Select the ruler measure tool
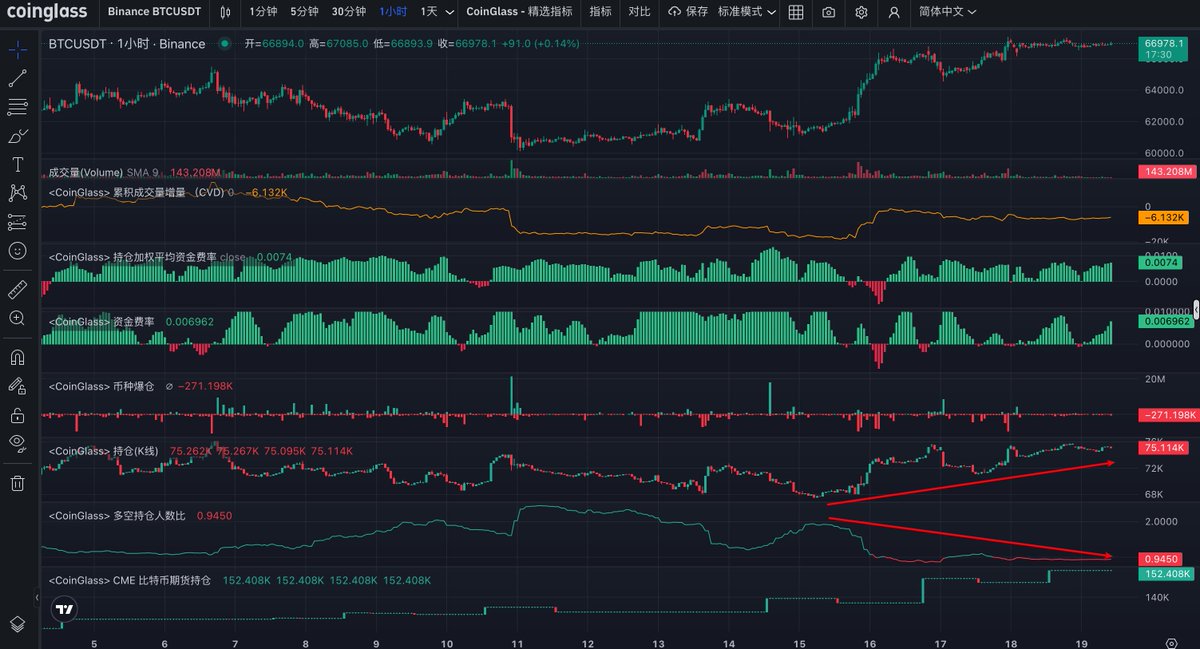1200x649 pixels. pyautogui.click(x=17, y=289)
